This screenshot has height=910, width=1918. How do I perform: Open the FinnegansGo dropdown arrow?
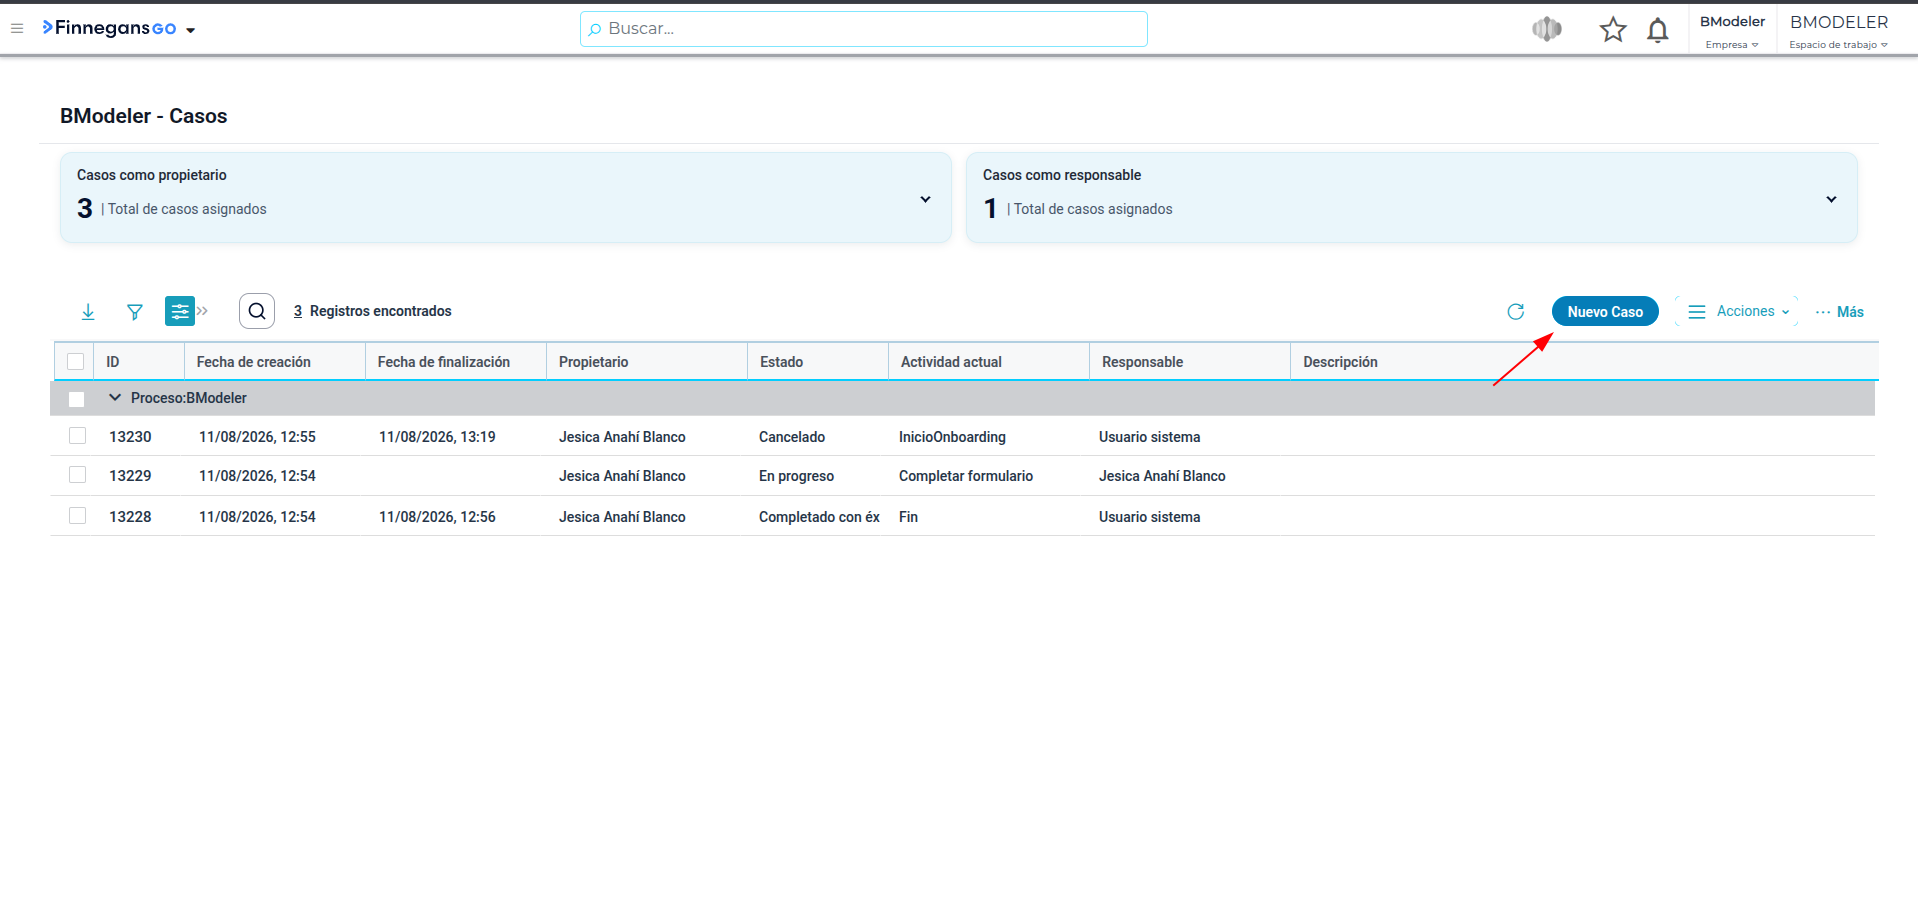tap(190, 30)
